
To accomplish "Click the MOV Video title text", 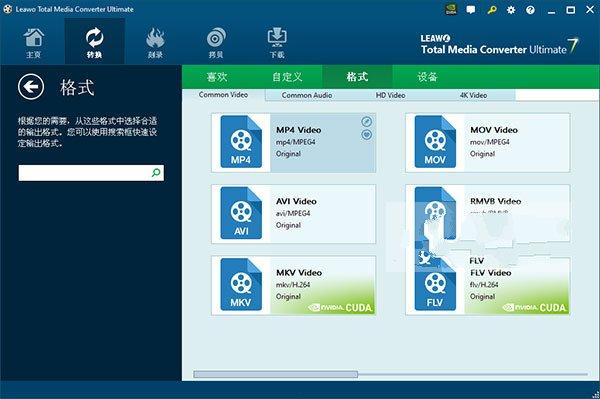I will (x=494, y=130).
